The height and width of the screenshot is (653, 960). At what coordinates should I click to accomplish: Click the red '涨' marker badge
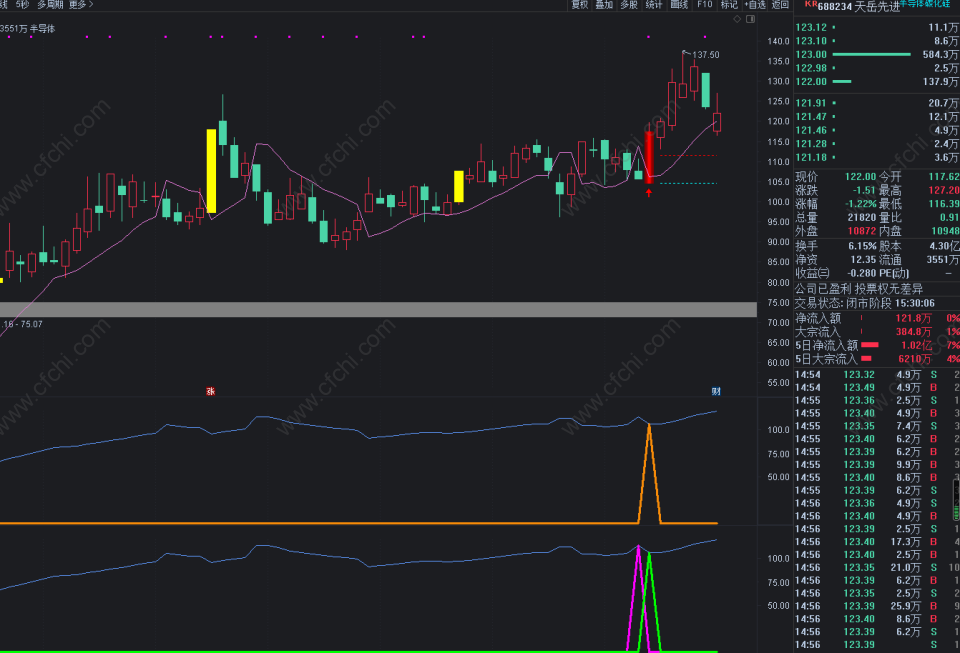click(211, 391)
